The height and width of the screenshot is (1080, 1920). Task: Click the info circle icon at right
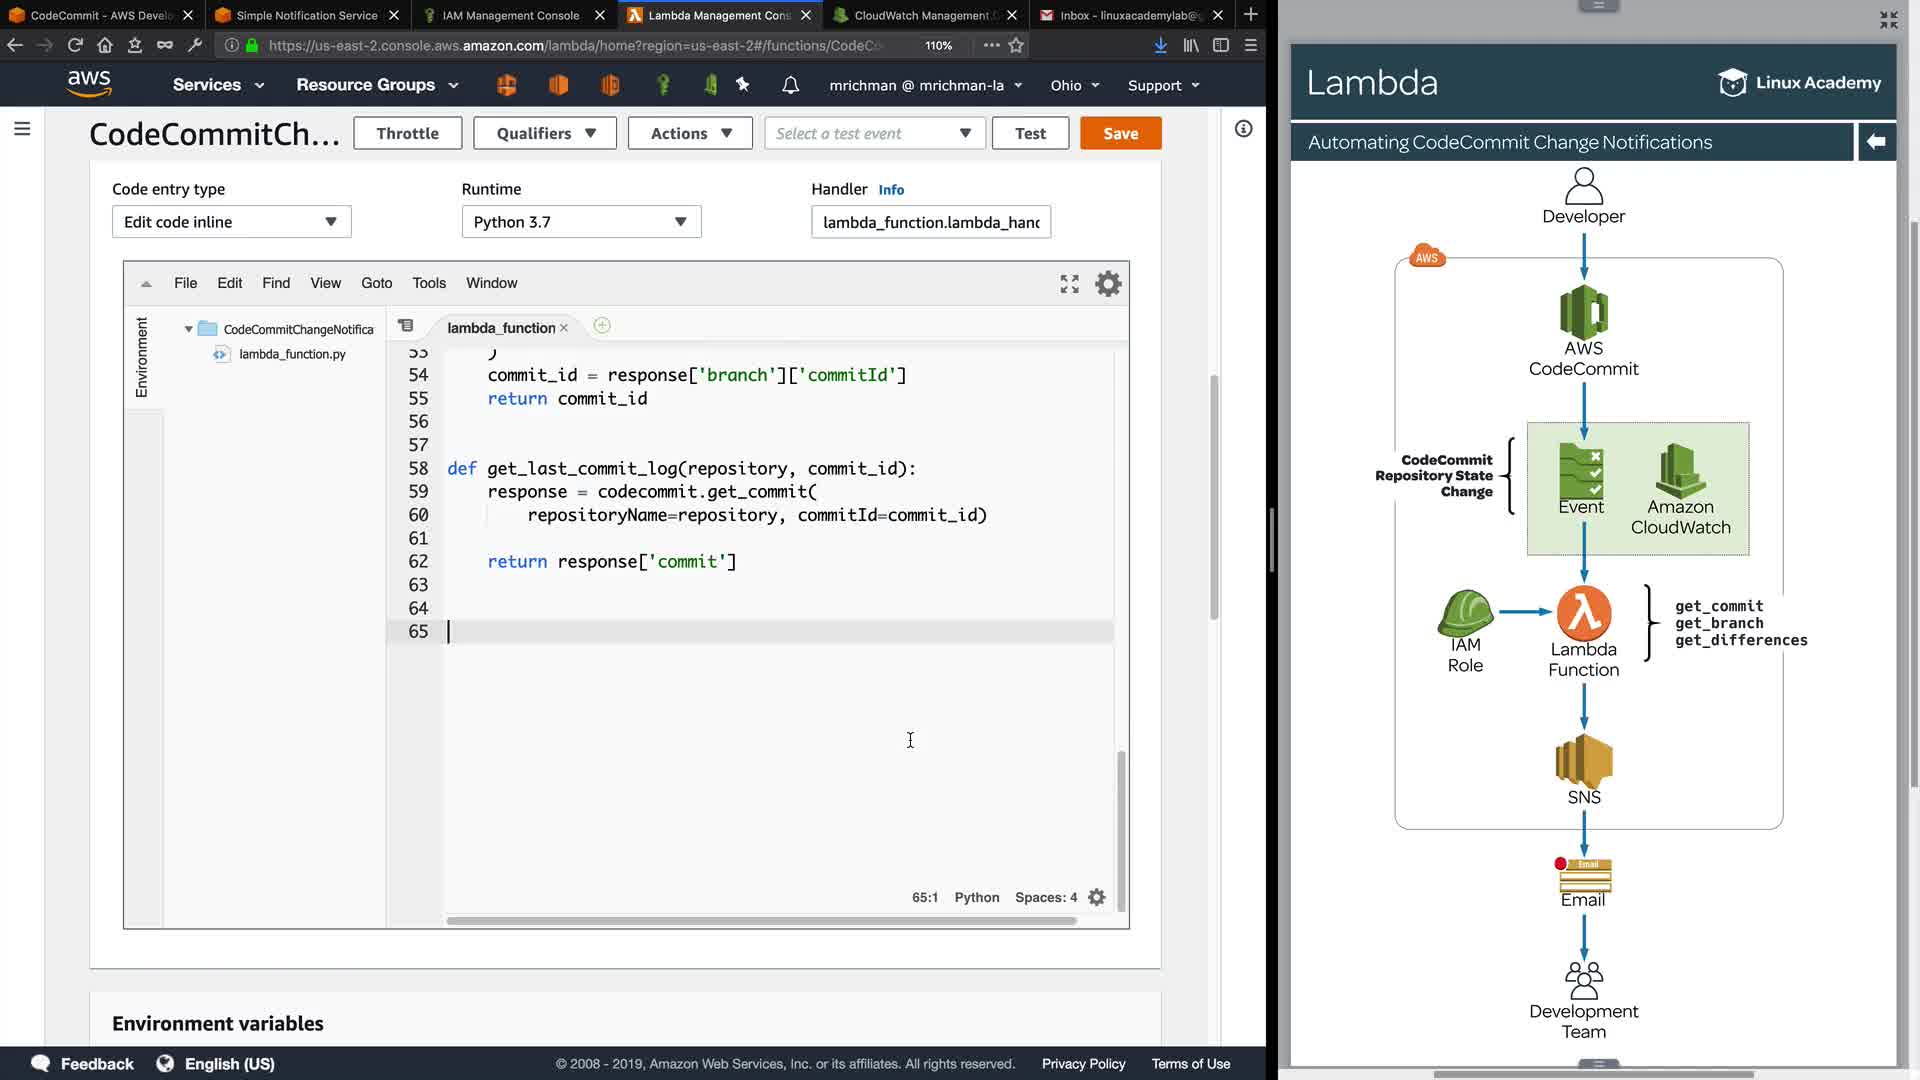point(1243,129)
